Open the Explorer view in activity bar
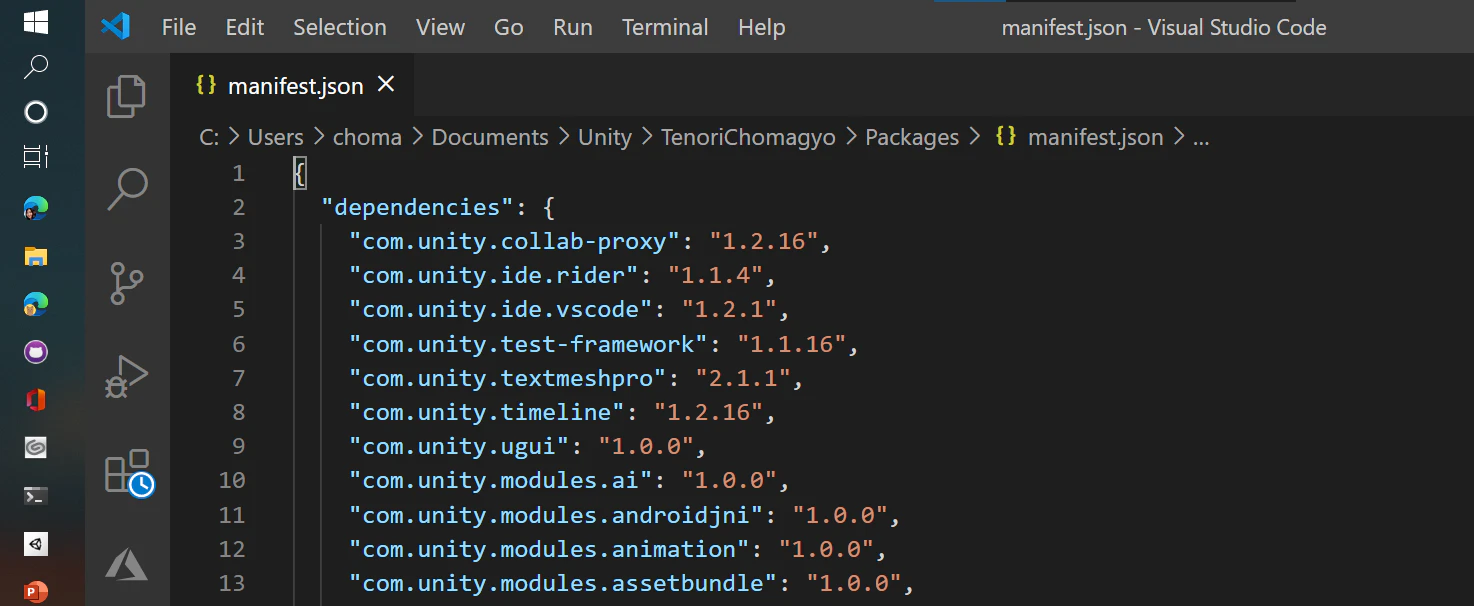Viewport: 1474px width, 606px height. (127, 96)
